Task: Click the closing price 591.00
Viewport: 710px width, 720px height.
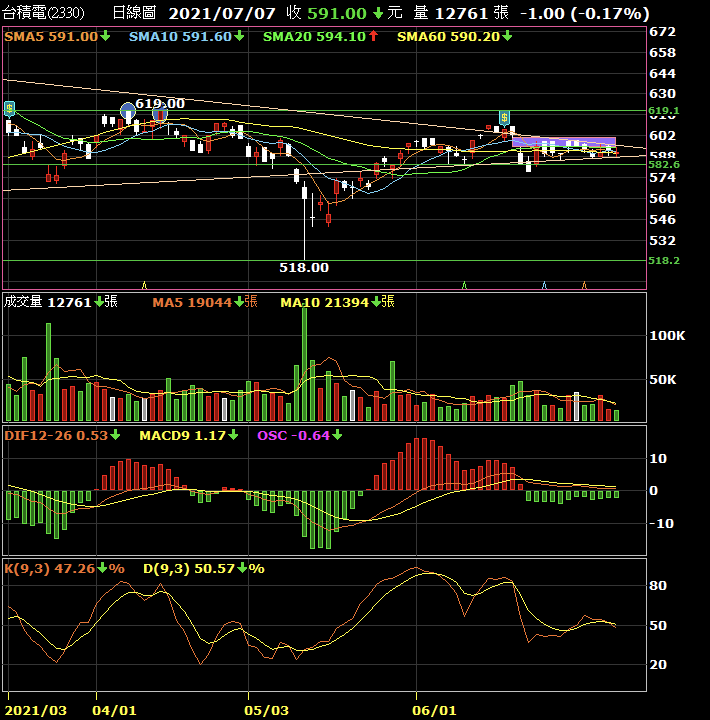Action: coord(337,13)
